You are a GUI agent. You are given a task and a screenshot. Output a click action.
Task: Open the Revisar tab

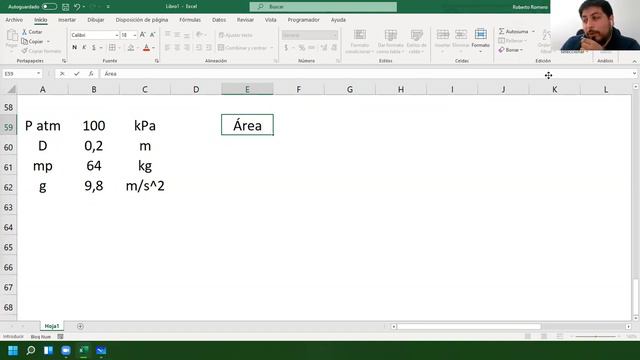point(245,20)
